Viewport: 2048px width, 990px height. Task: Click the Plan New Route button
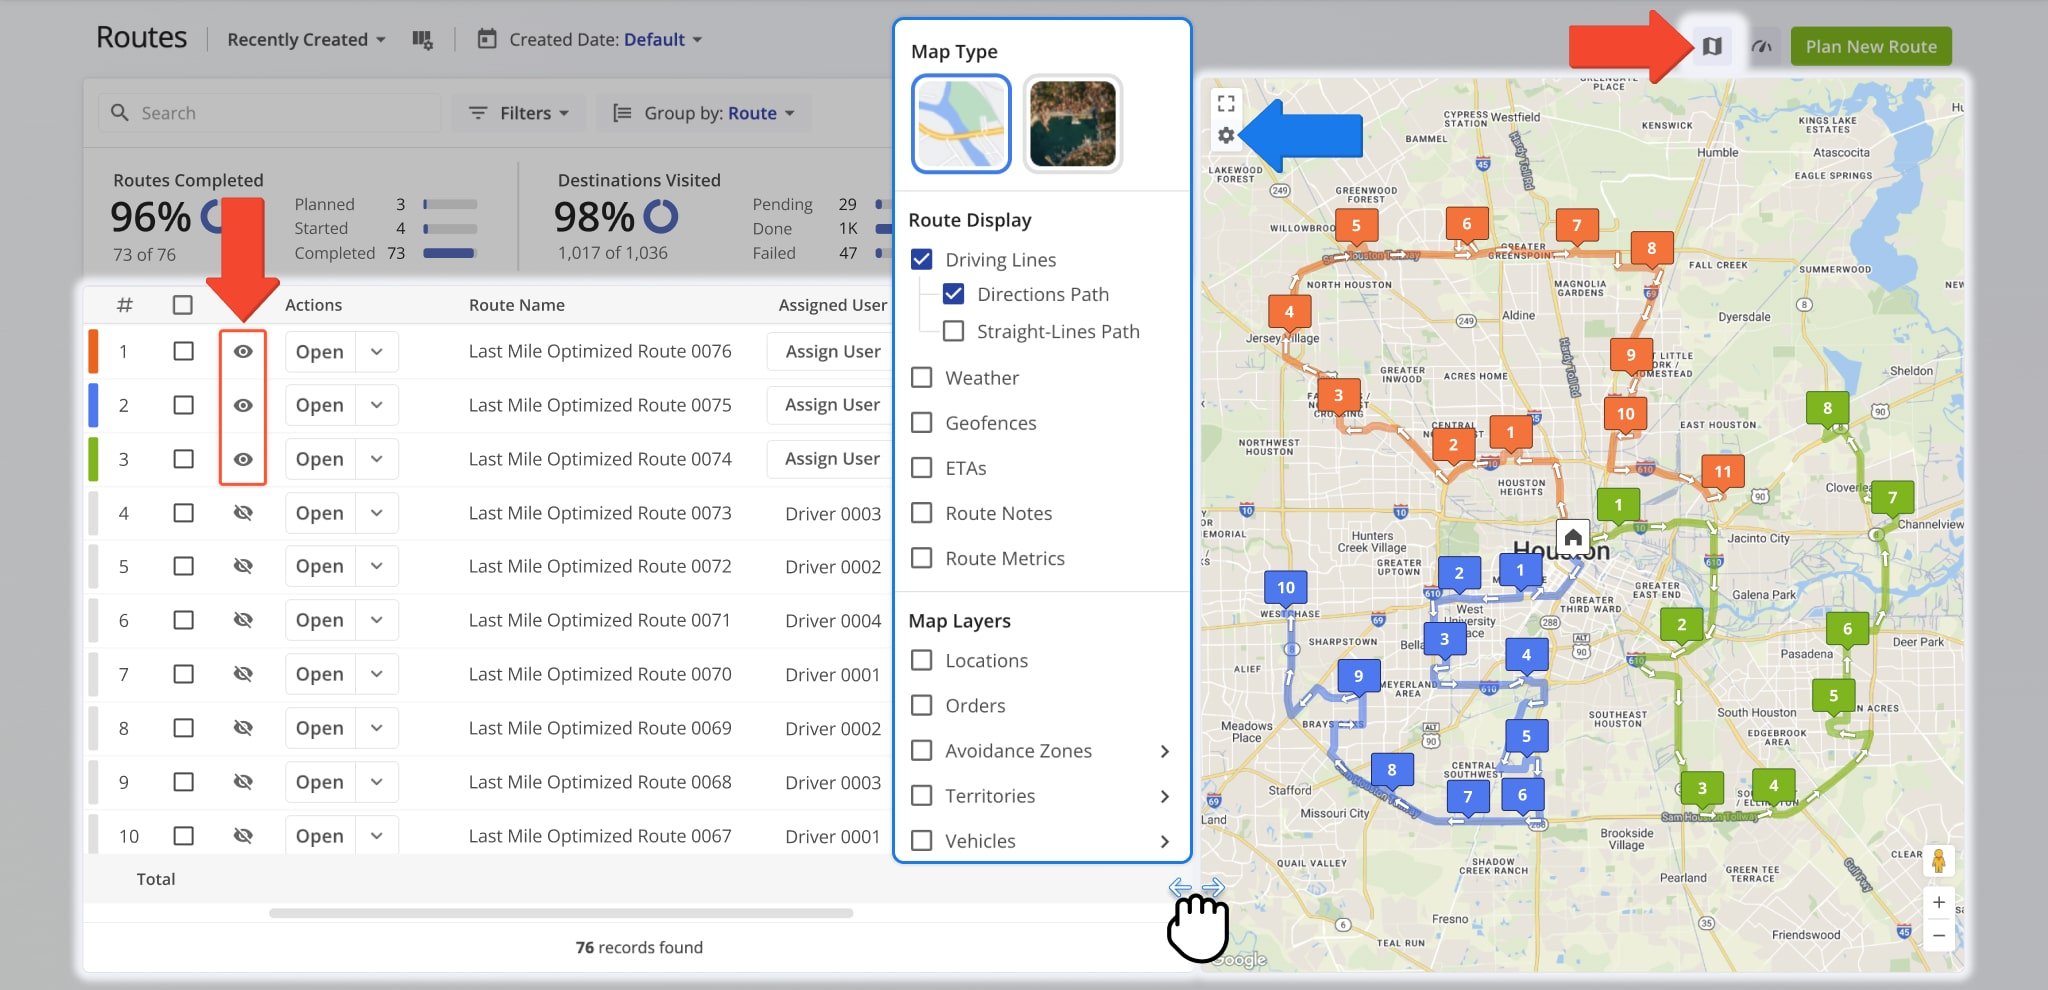pos(1870,47)
